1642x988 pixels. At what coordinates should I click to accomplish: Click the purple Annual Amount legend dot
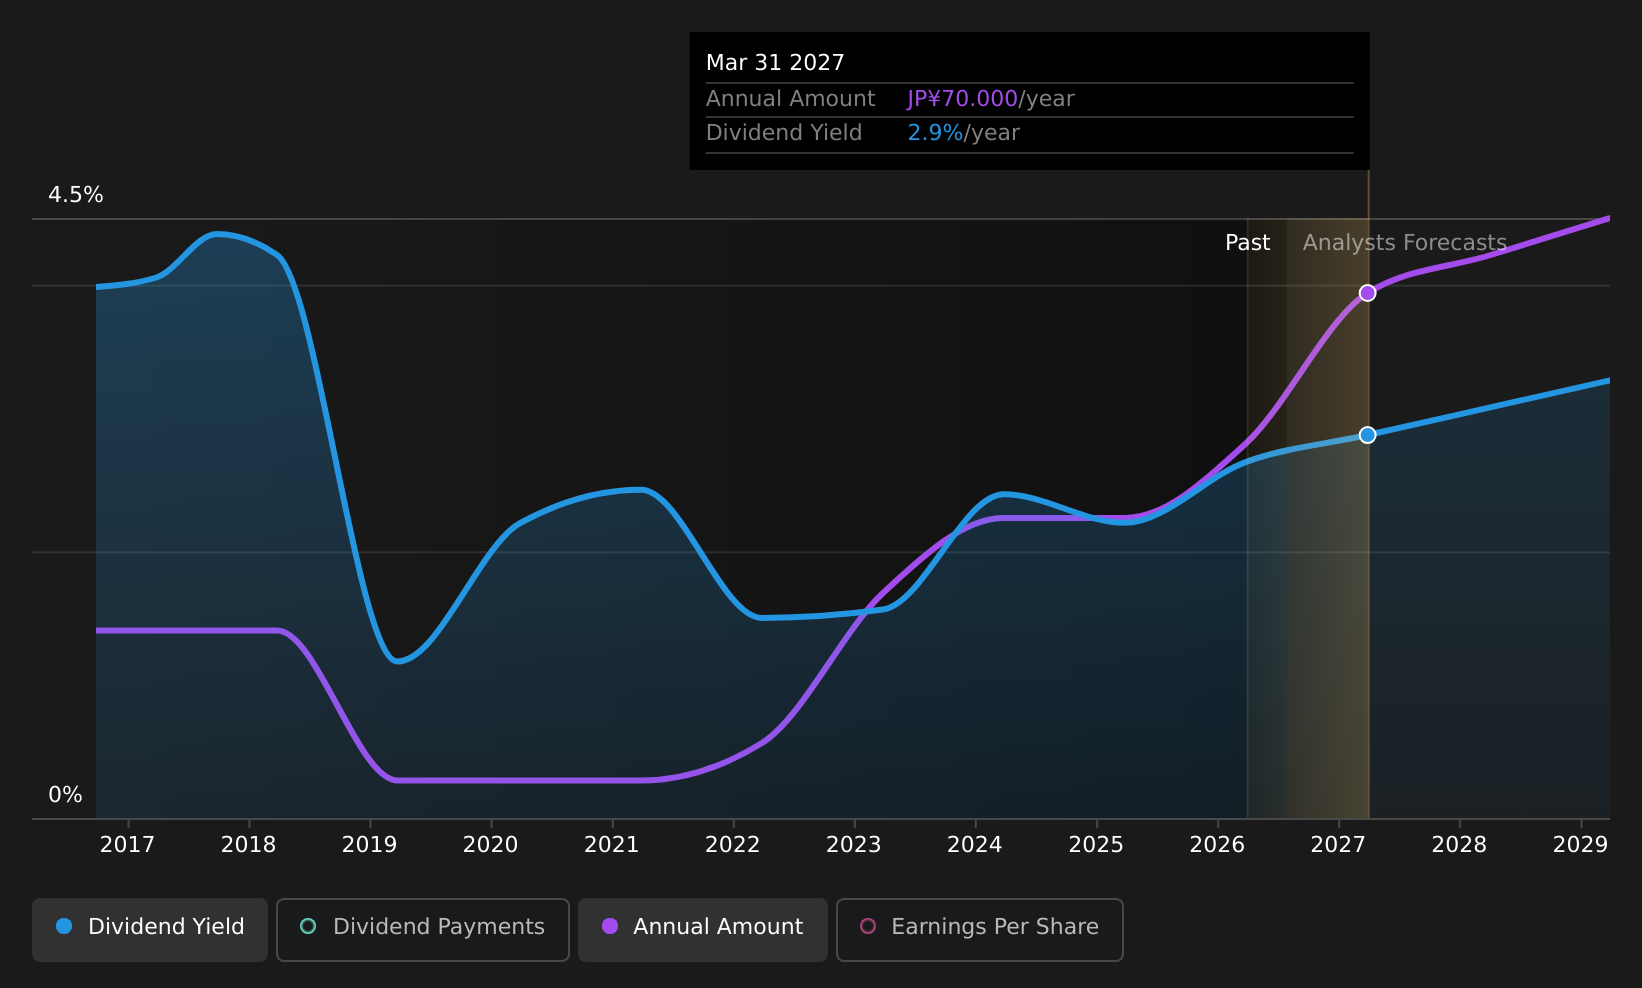(609, 926)
